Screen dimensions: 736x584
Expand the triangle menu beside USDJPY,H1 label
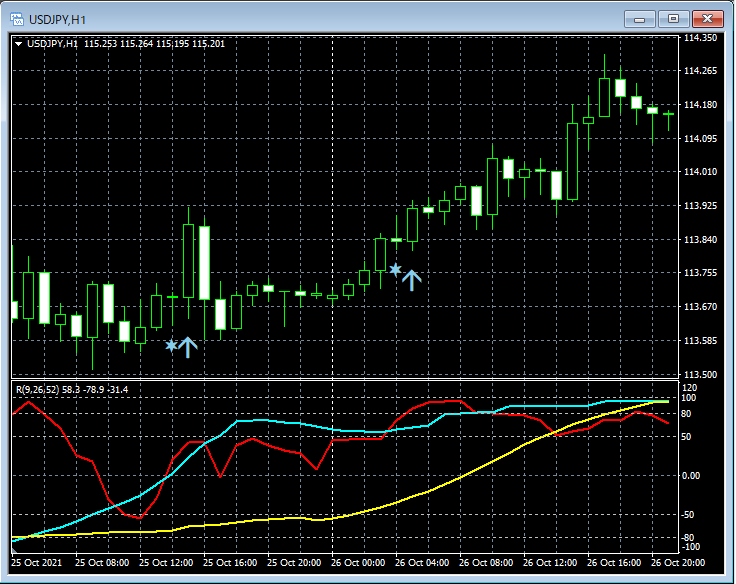click(18, 44)
